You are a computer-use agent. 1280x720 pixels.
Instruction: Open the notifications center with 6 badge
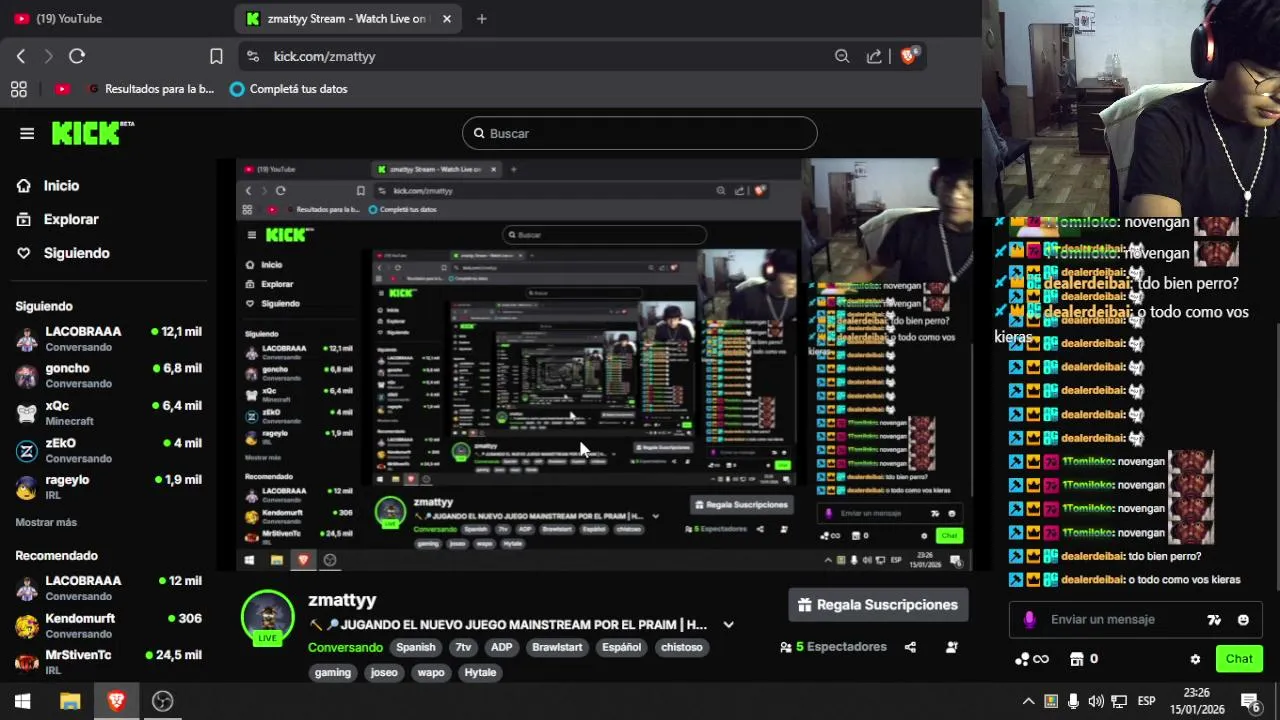coord(1250,701)
